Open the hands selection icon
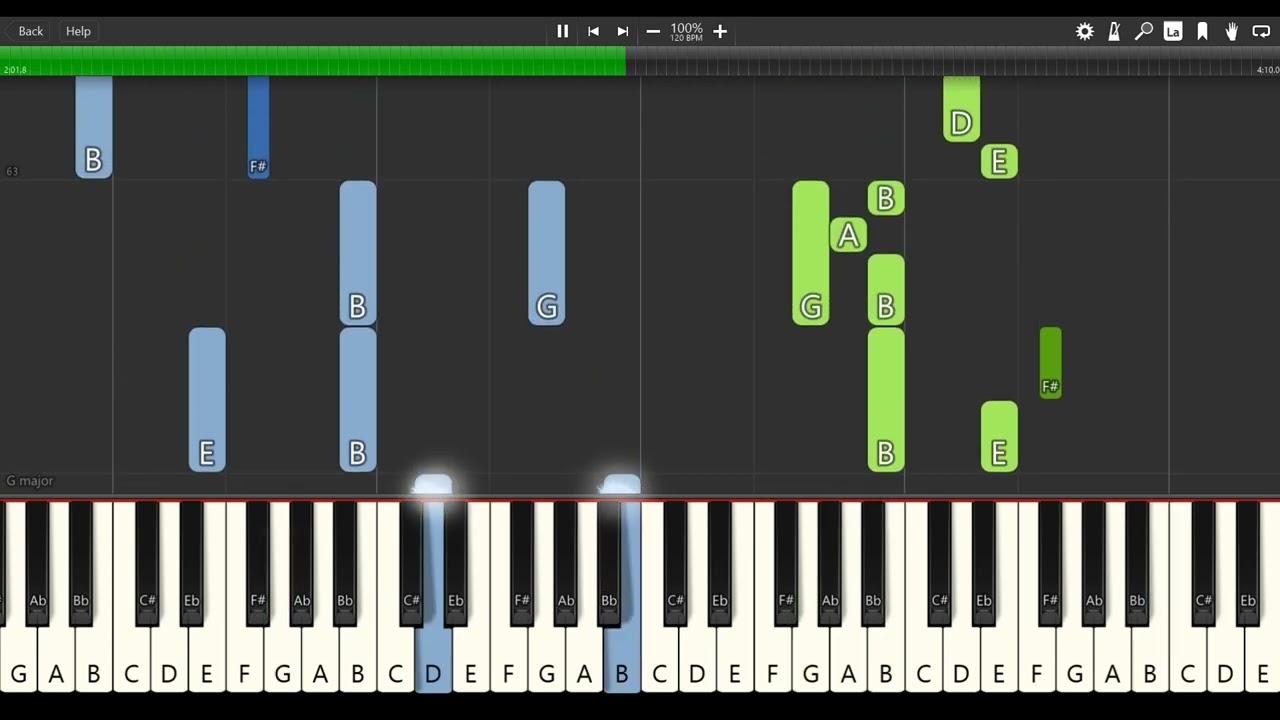 tap(1232, 31)
